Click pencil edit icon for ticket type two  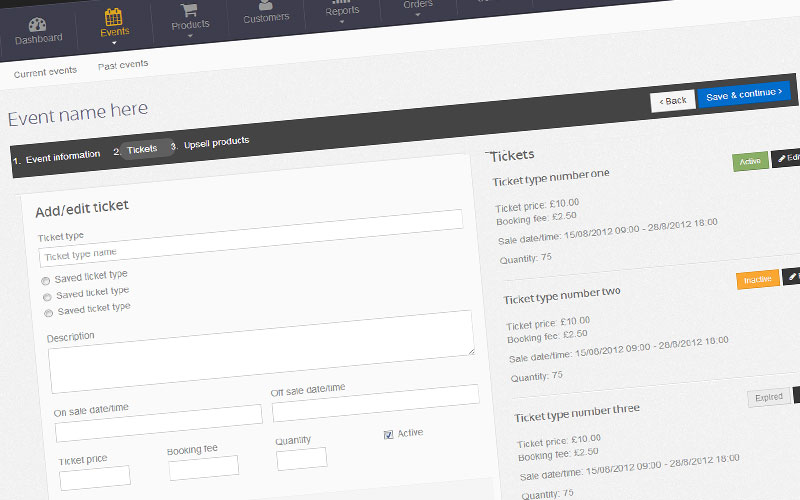coord(794,274)
